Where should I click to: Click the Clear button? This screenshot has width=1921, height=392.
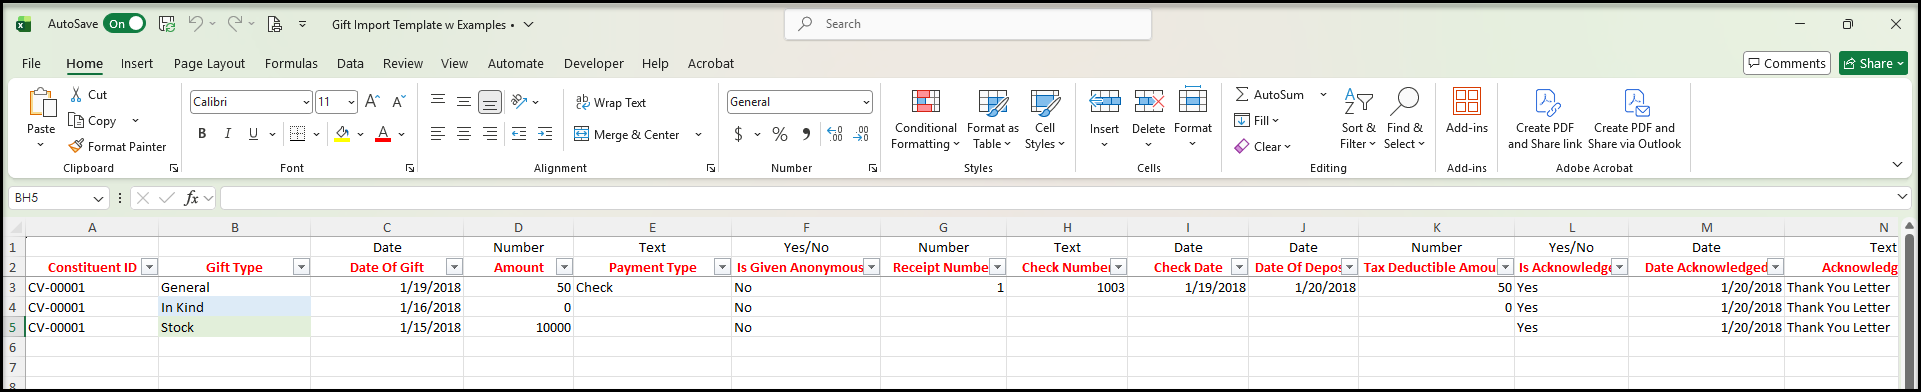pyautogui.click(x=1263, y=146)
